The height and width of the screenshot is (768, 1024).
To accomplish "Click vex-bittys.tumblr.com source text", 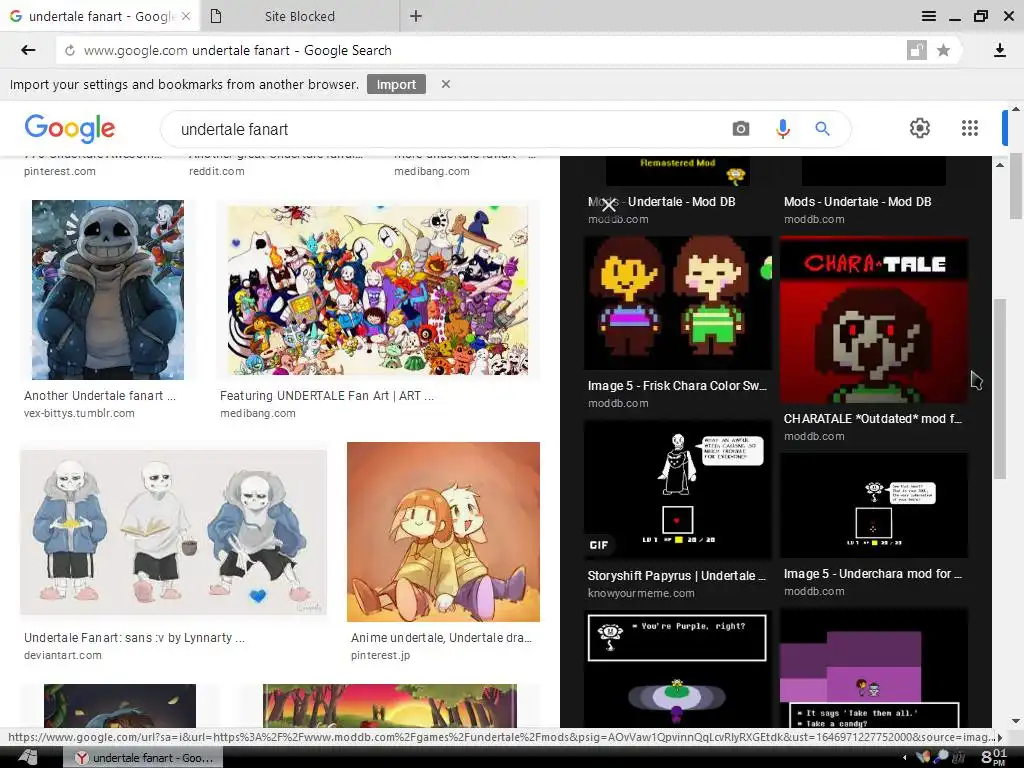I will (x=79, y=413).
